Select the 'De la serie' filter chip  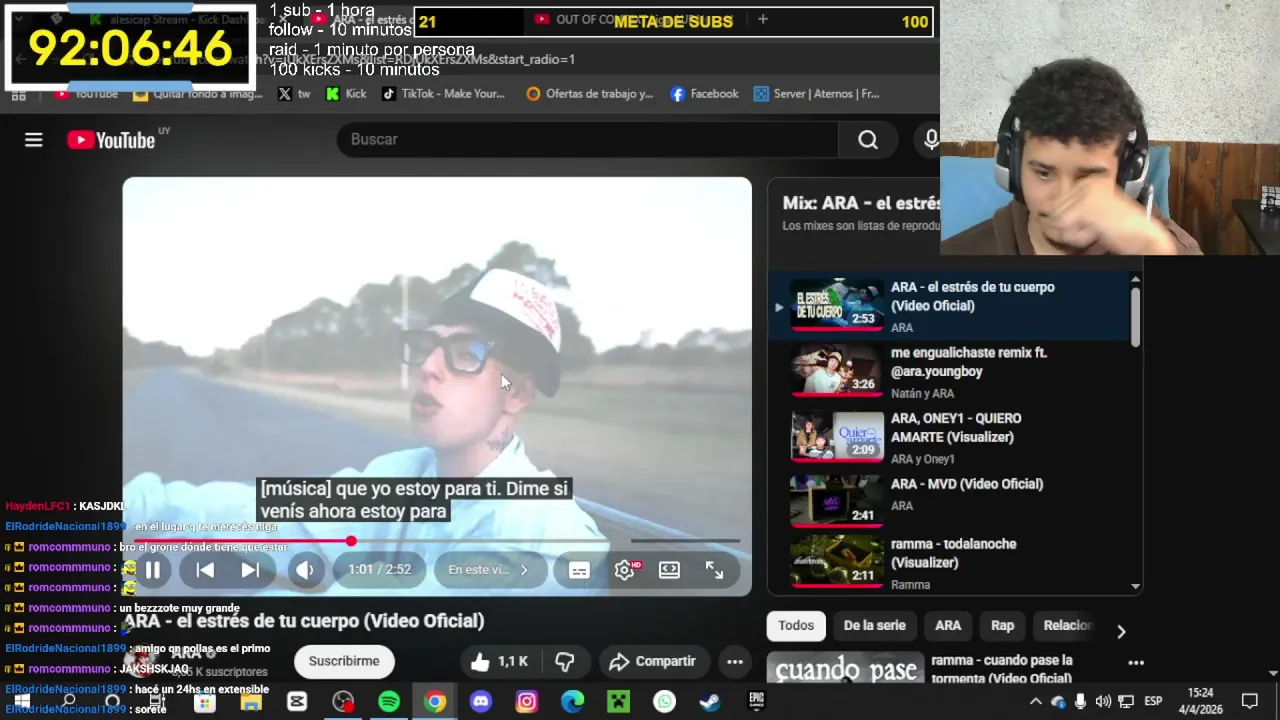(874, 626)
